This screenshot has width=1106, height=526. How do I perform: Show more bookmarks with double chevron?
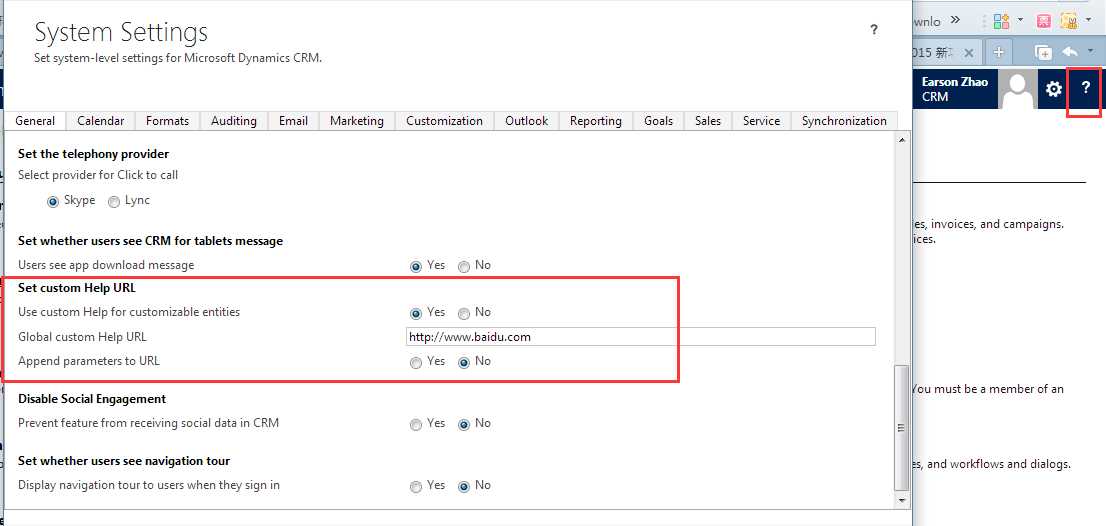pos(955,20)
